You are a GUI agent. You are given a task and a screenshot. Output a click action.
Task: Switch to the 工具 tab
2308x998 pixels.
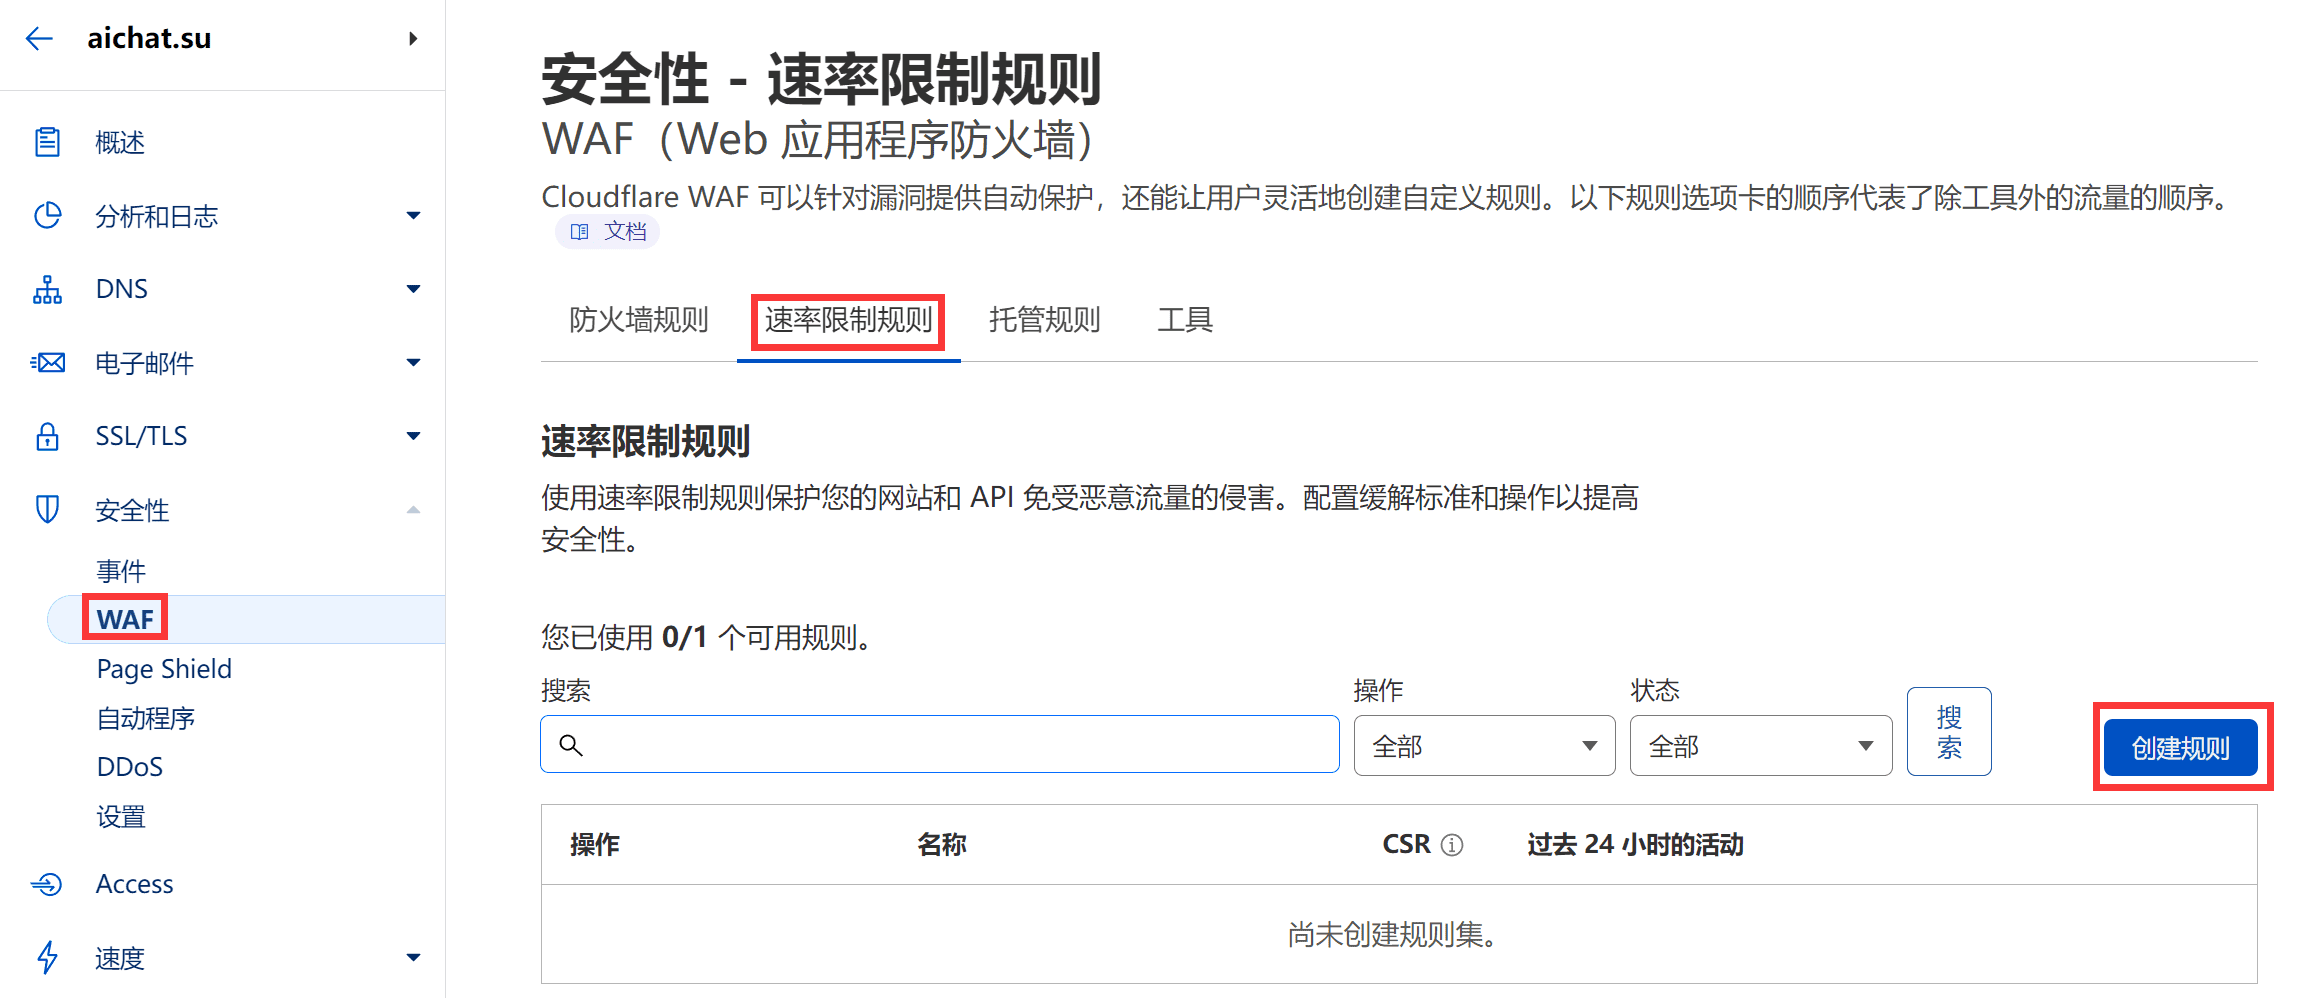coord(1185,320)
